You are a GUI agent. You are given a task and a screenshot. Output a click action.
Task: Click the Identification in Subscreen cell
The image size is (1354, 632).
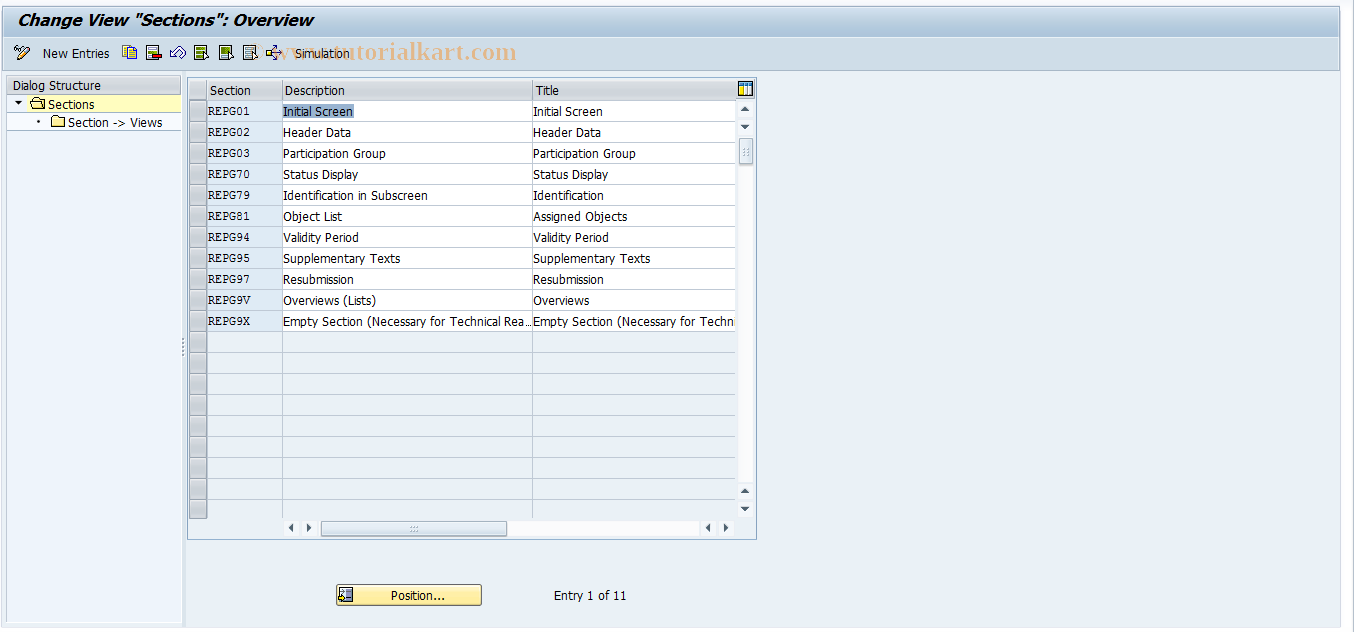(407, 195)
